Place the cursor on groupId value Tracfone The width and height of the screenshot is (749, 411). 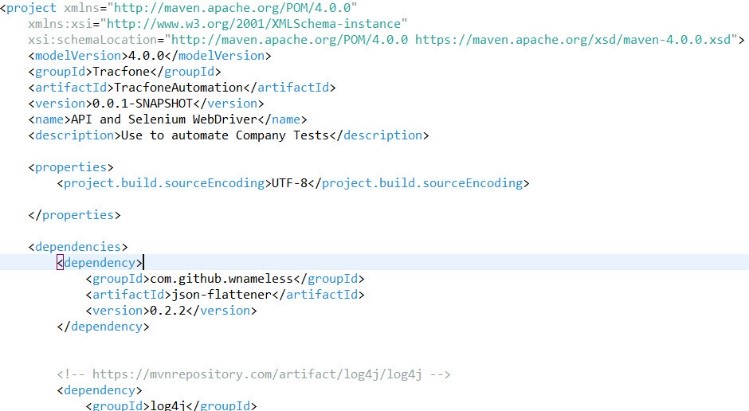pyautogui.click(x=121, y=72)
